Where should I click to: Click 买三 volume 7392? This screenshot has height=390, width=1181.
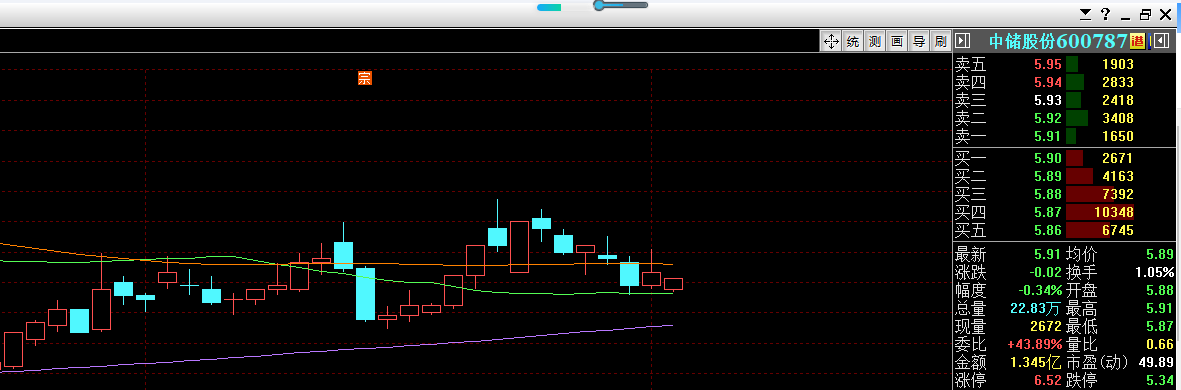1118,194
